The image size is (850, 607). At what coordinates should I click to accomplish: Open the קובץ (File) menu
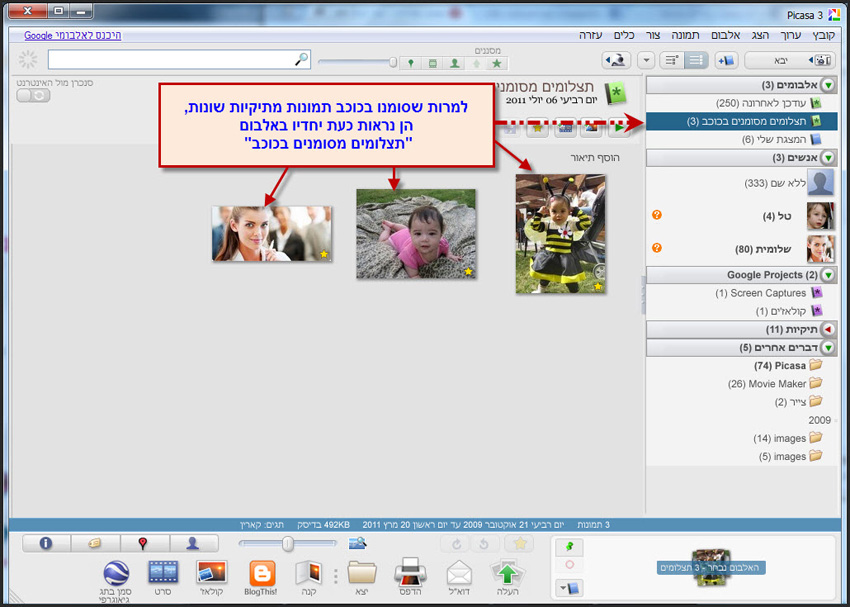click(x=823, y=36)
